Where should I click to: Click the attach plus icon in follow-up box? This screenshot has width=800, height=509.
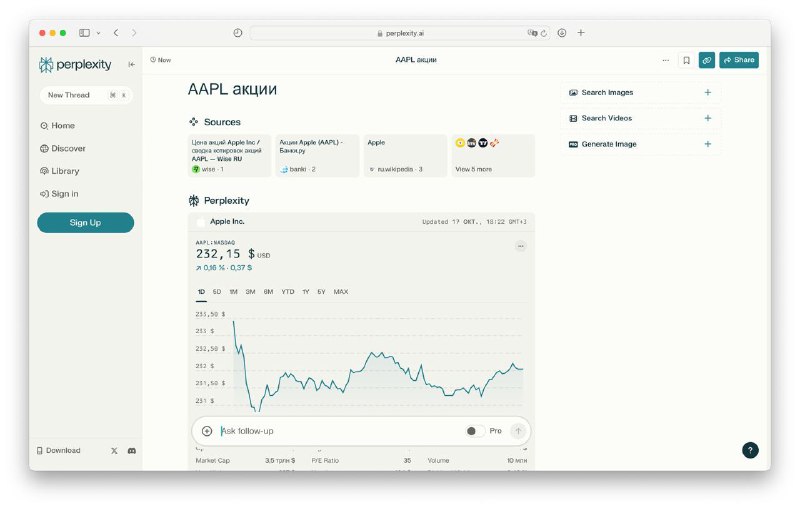coord(207,431)
